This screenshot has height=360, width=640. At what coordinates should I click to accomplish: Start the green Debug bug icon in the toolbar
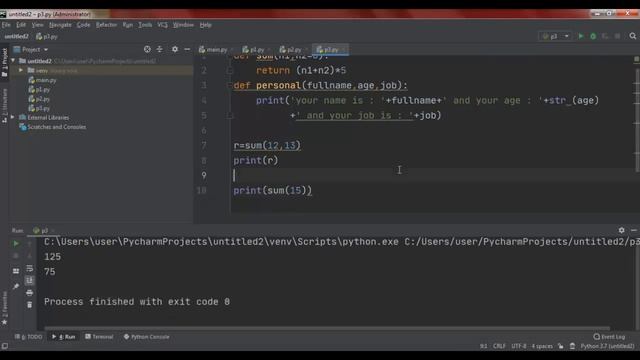pos(593,36)
